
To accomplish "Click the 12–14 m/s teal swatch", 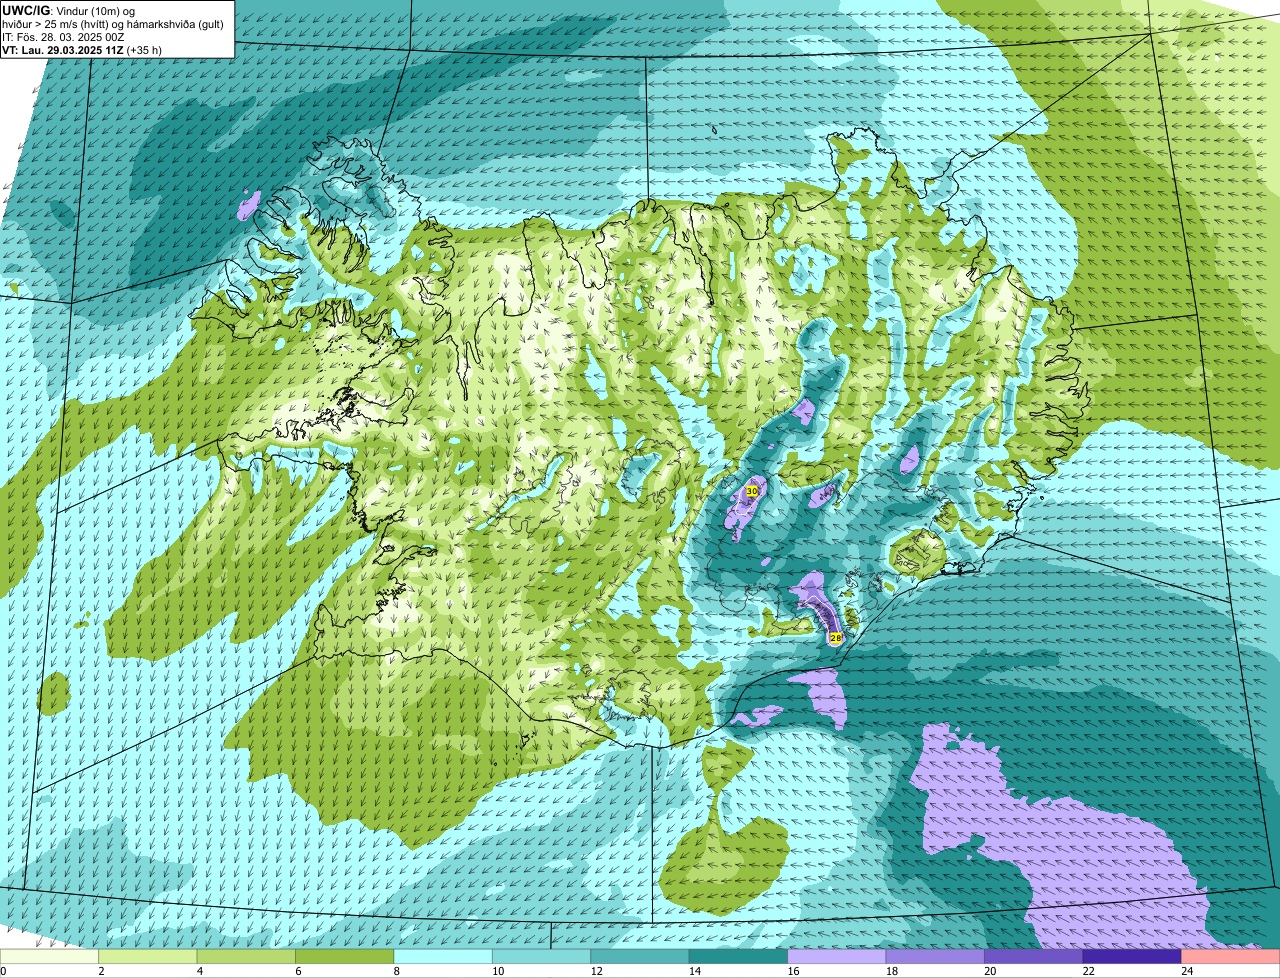I will (640, 957).
